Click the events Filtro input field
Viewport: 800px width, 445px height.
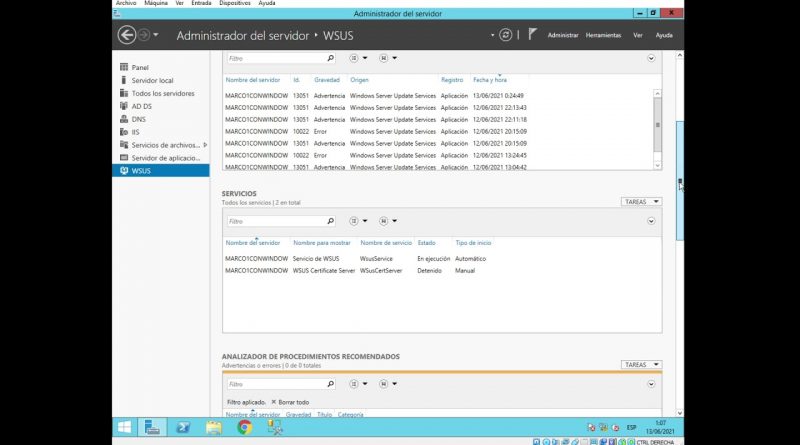point(276,58)
